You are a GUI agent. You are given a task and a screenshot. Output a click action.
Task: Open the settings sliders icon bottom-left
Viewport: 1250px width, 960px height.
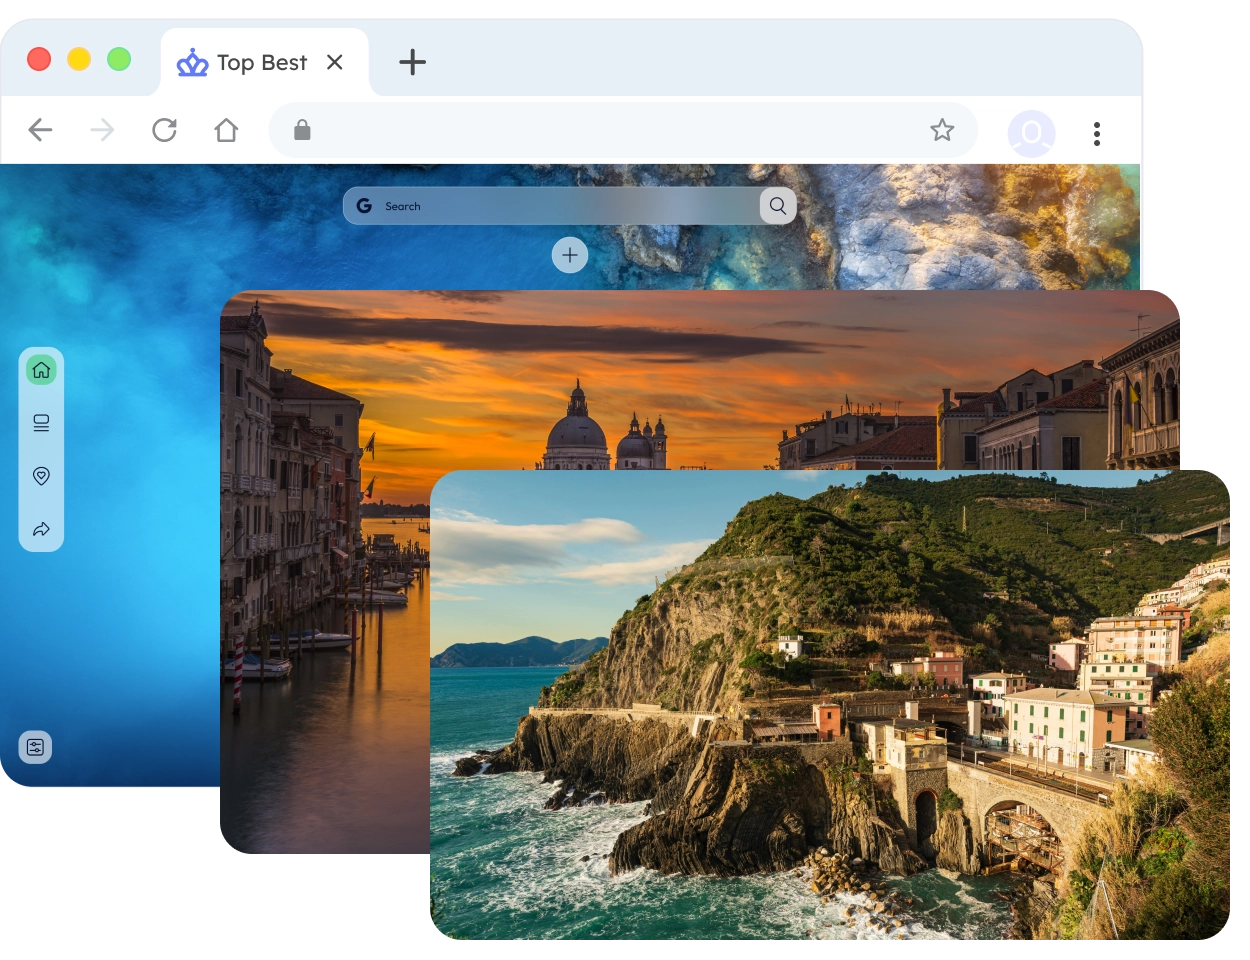(36, 747)
